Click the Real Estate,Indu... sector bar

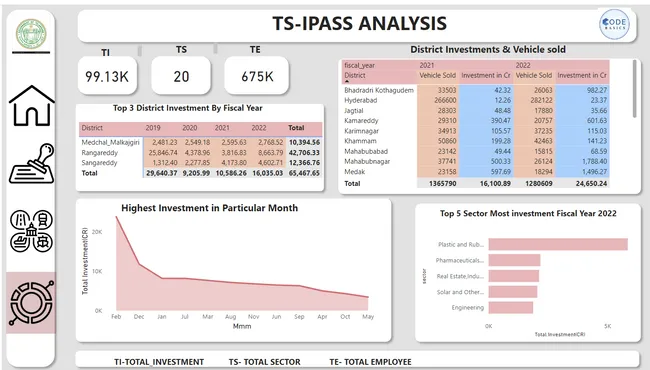(x=514, y=276)
